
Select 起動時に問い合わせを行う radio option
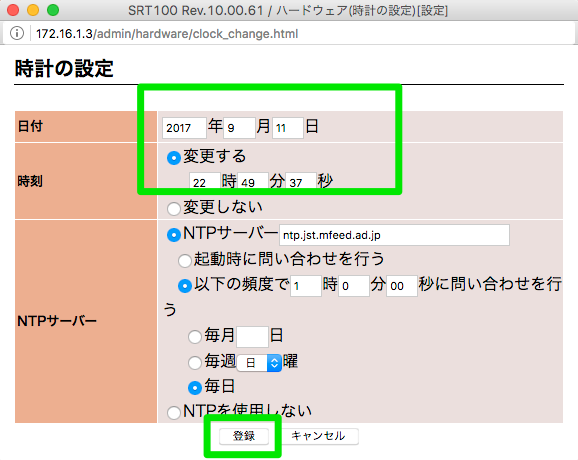pyautogui.click(x=185, y=260)
